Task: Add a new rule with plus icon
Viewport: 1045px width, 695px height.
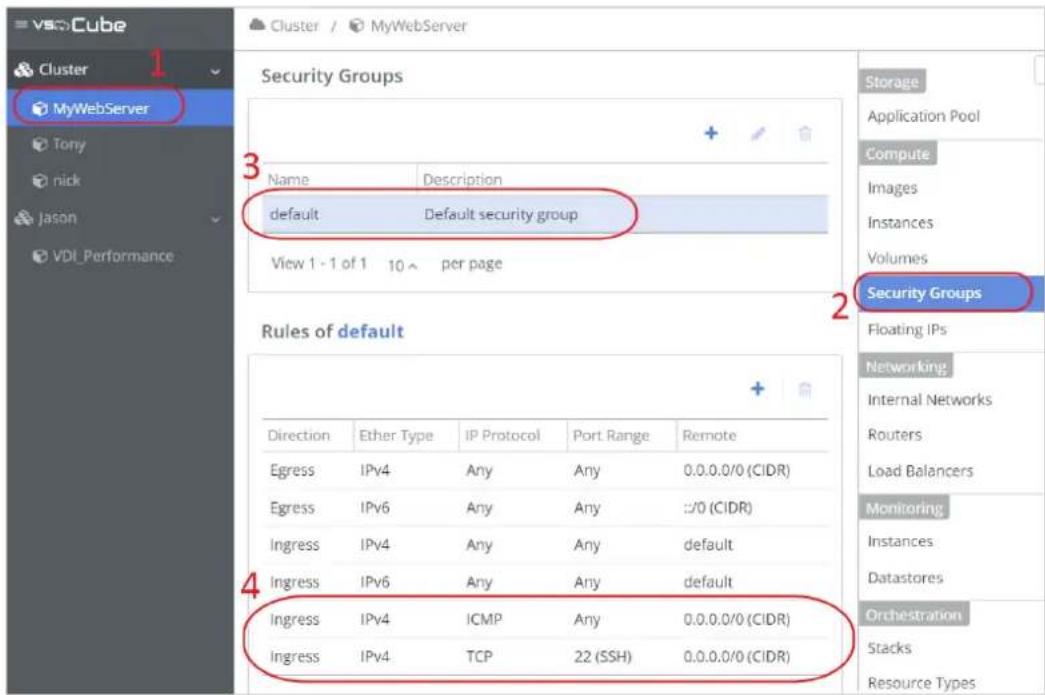Action: coord(758,388)
